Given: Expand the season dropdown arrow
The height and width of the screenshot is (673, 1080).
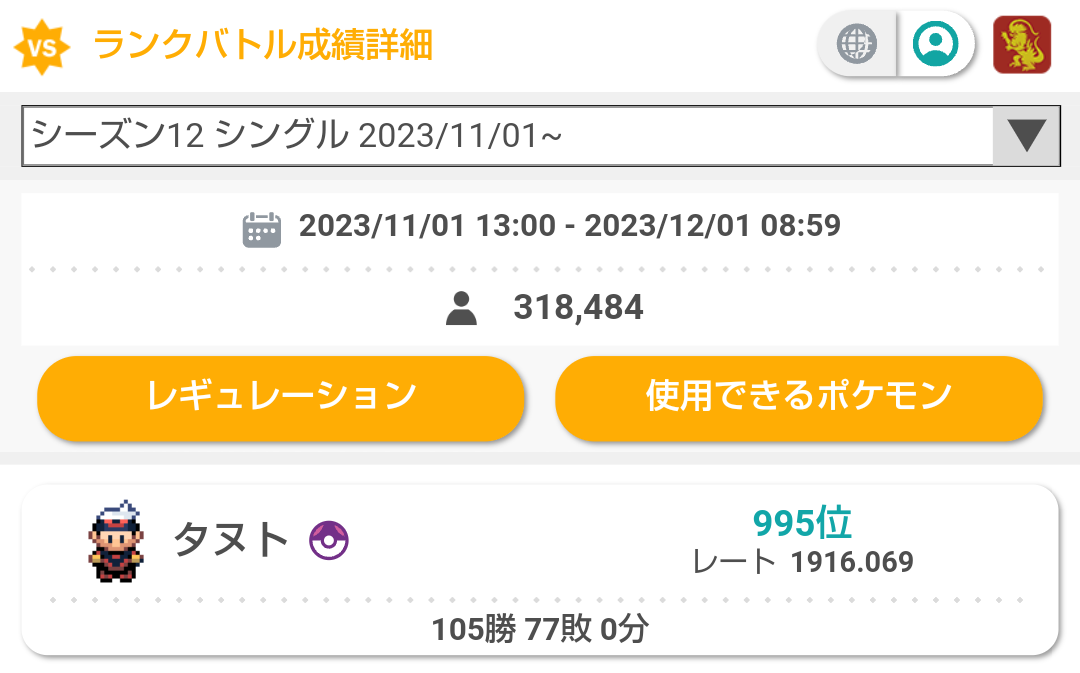Looking at the screenshot, I should pyautogui.click(x=1026, y=136).
